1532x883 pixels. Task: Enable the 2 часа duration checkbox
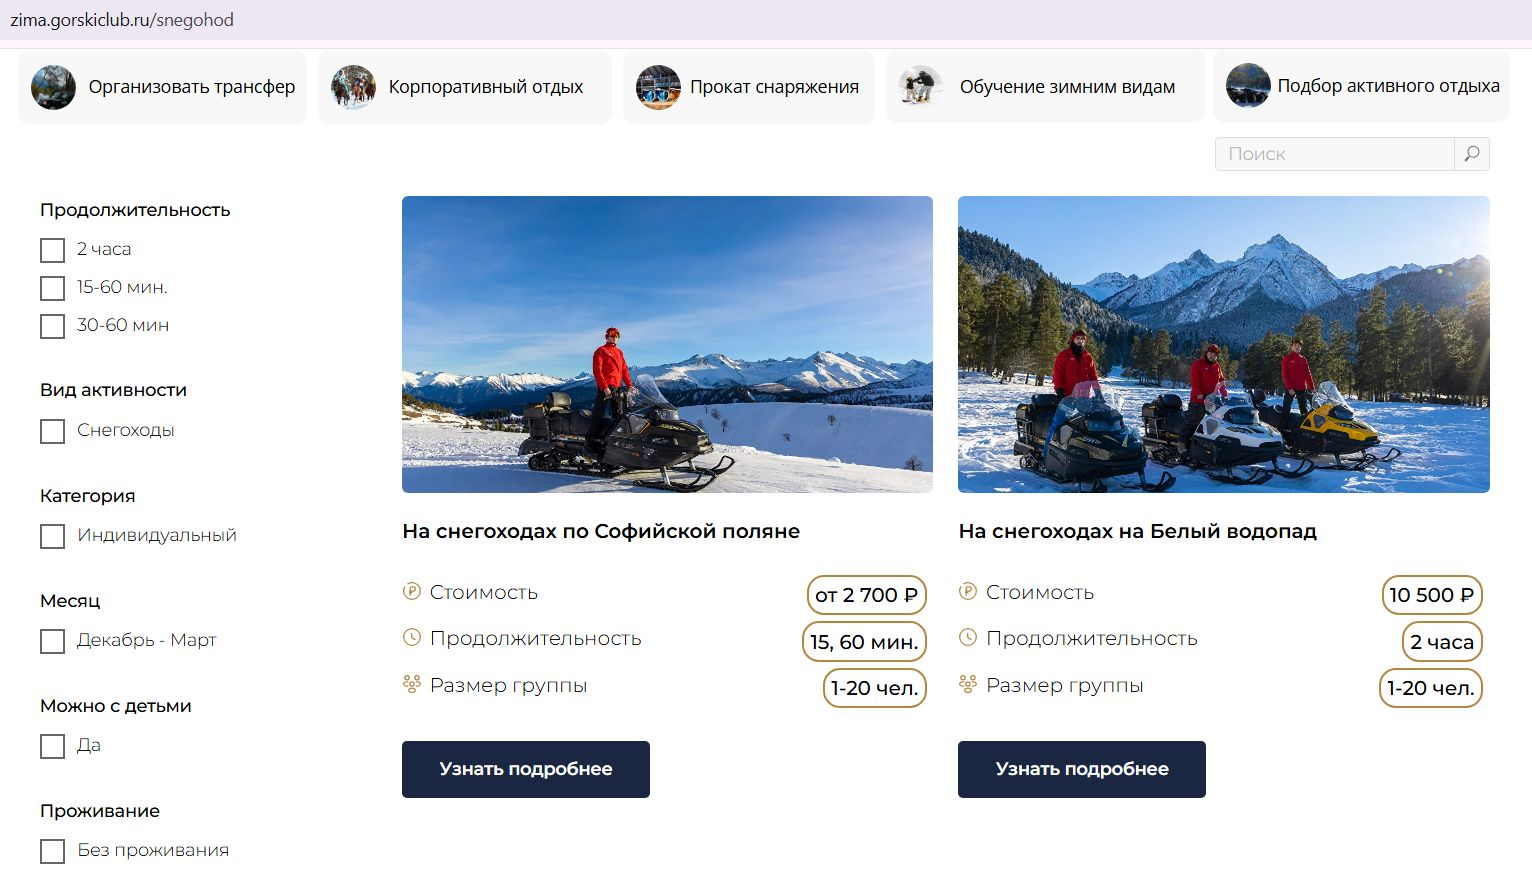(52, 250)
